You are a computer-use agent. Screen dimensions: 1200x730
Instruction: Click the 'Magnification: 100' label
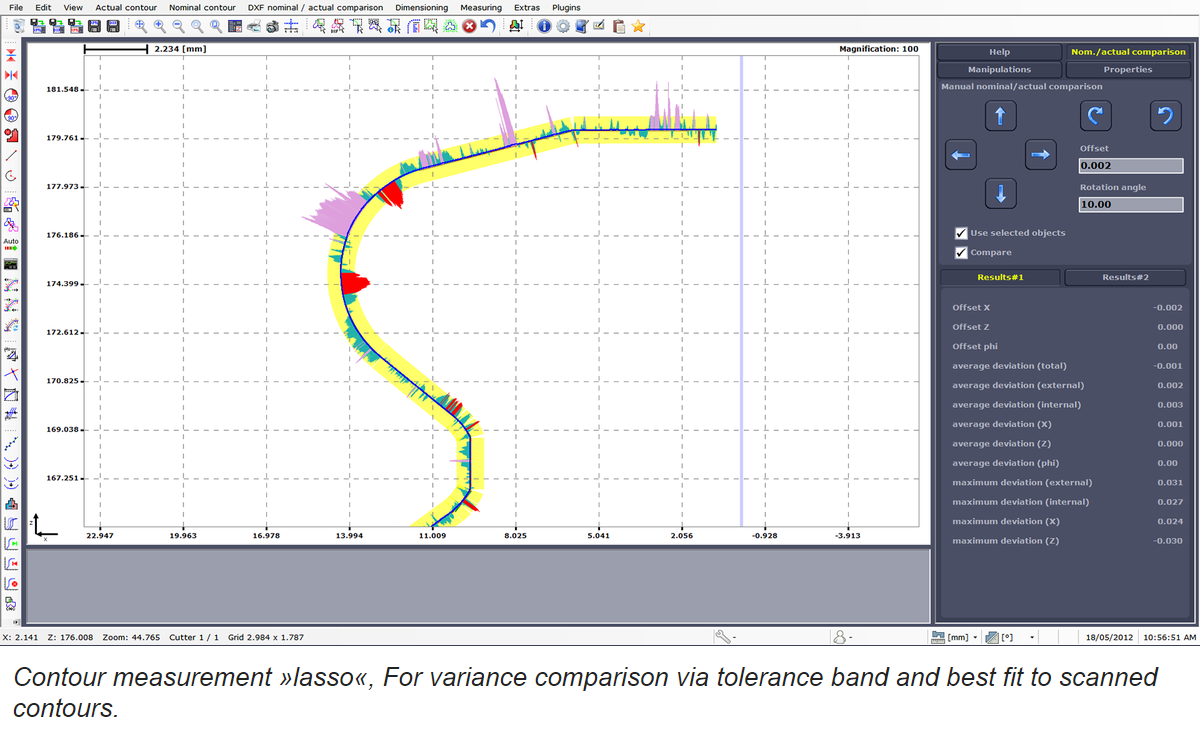(x=878, y=49)
